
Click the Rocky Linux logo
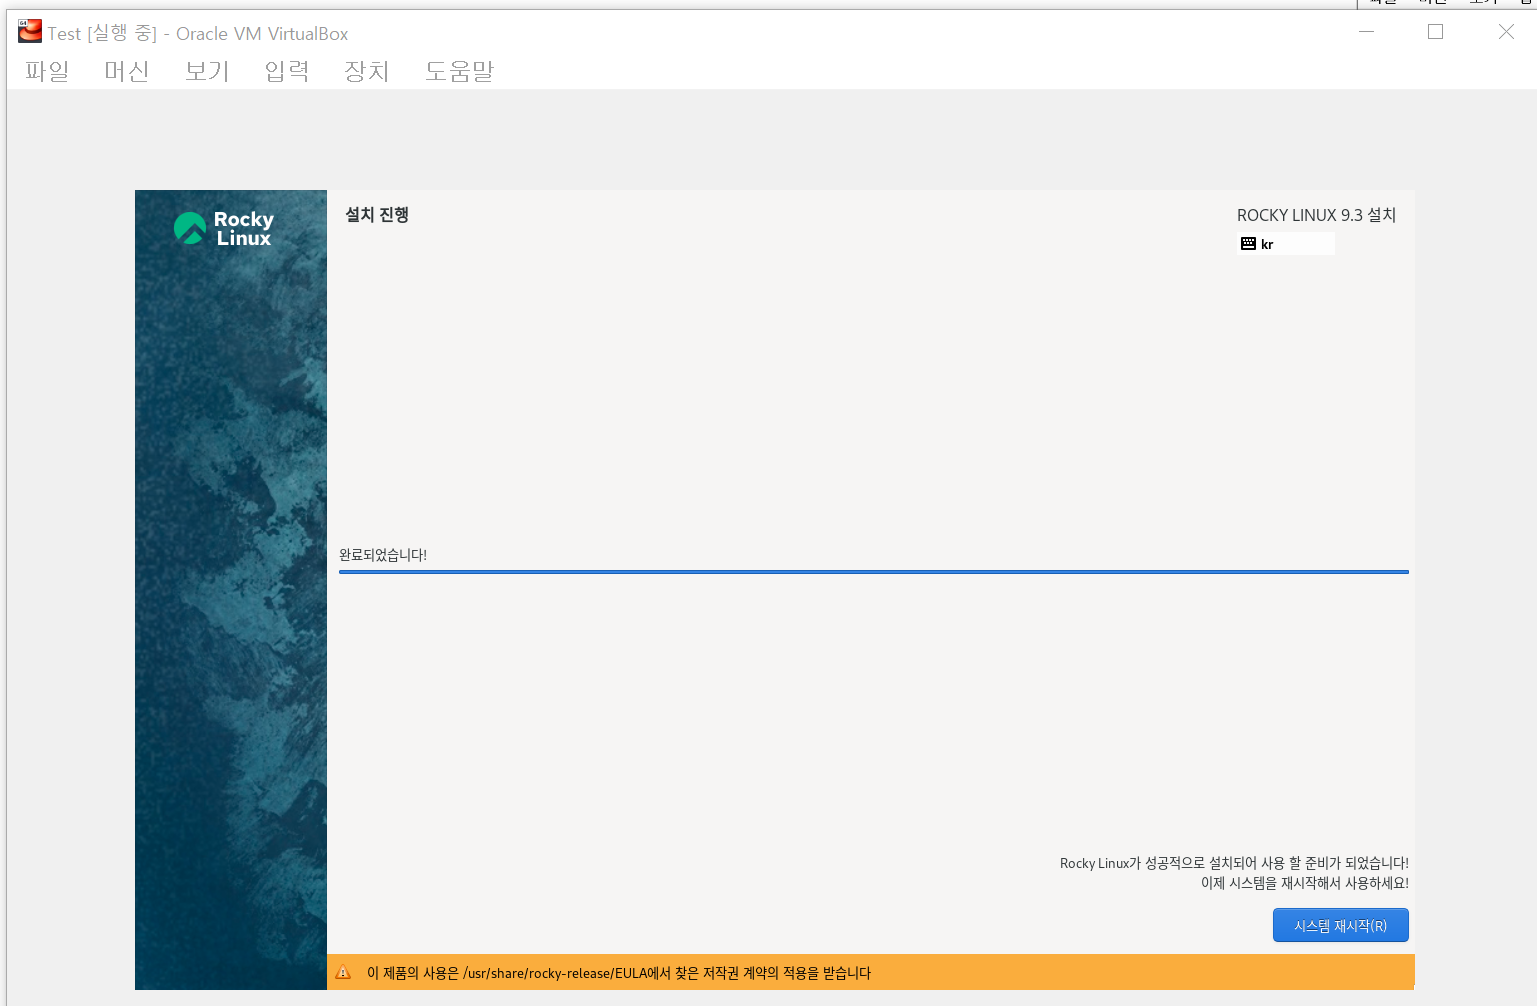(224, 228)
